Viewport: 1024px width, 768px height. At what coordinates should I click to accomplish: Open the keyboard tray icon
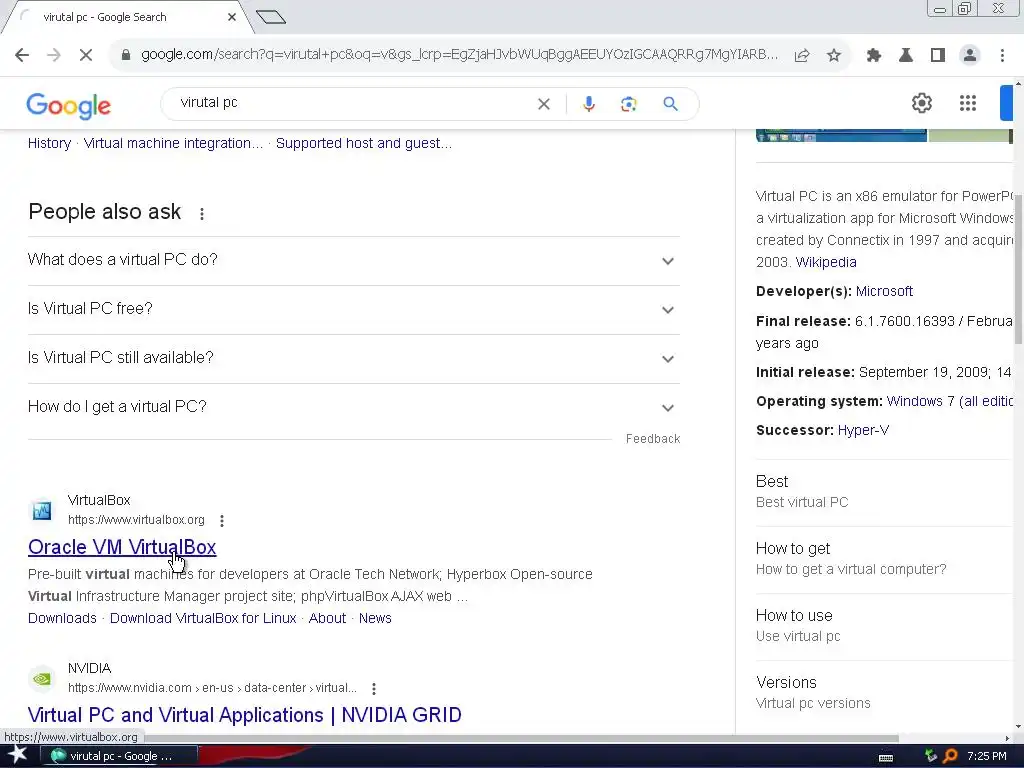point(886,758)
